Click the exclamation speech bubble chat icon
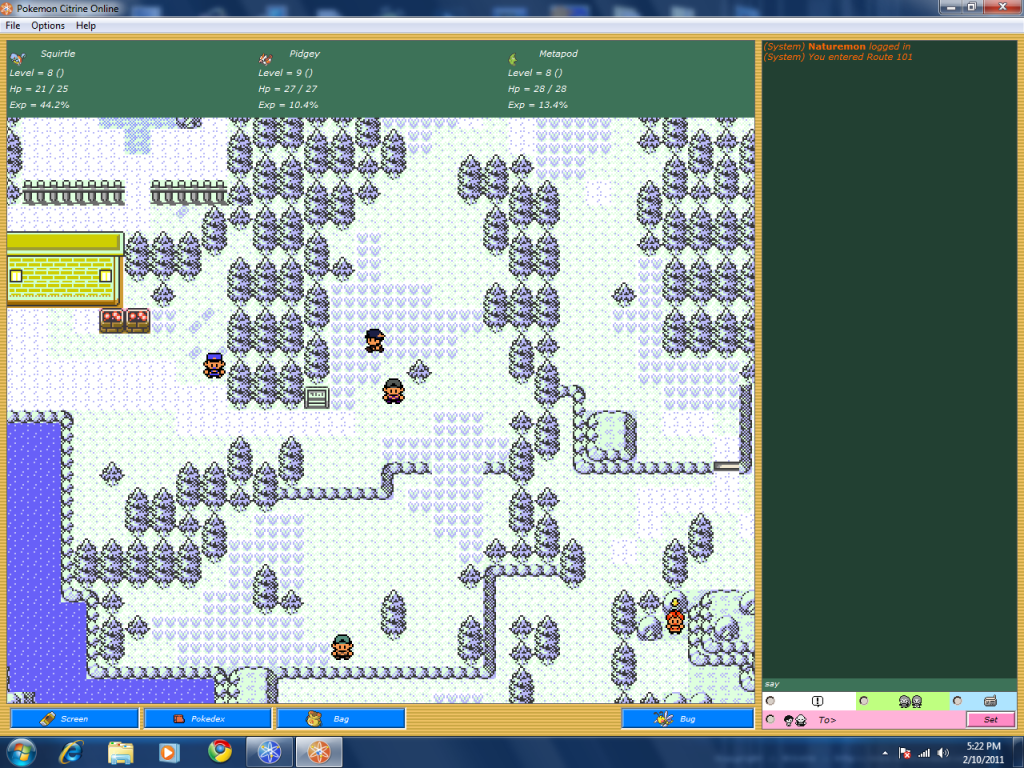This screenshot has width=1024, height=768. [x=817, y=701]
